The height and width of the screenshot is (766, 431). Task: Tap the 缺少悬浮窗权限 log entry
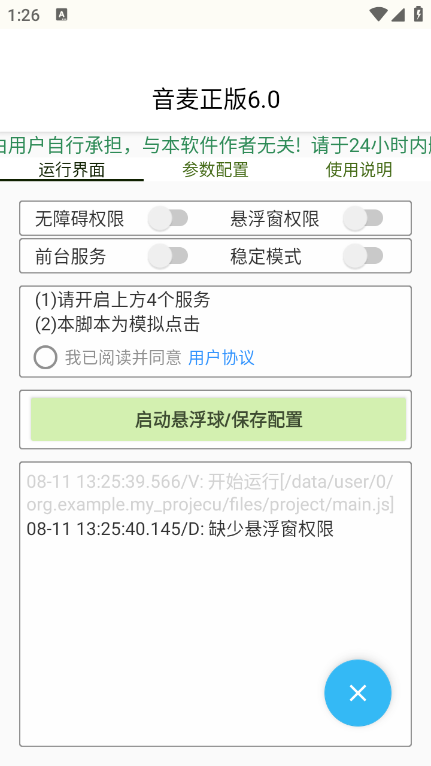180,529
